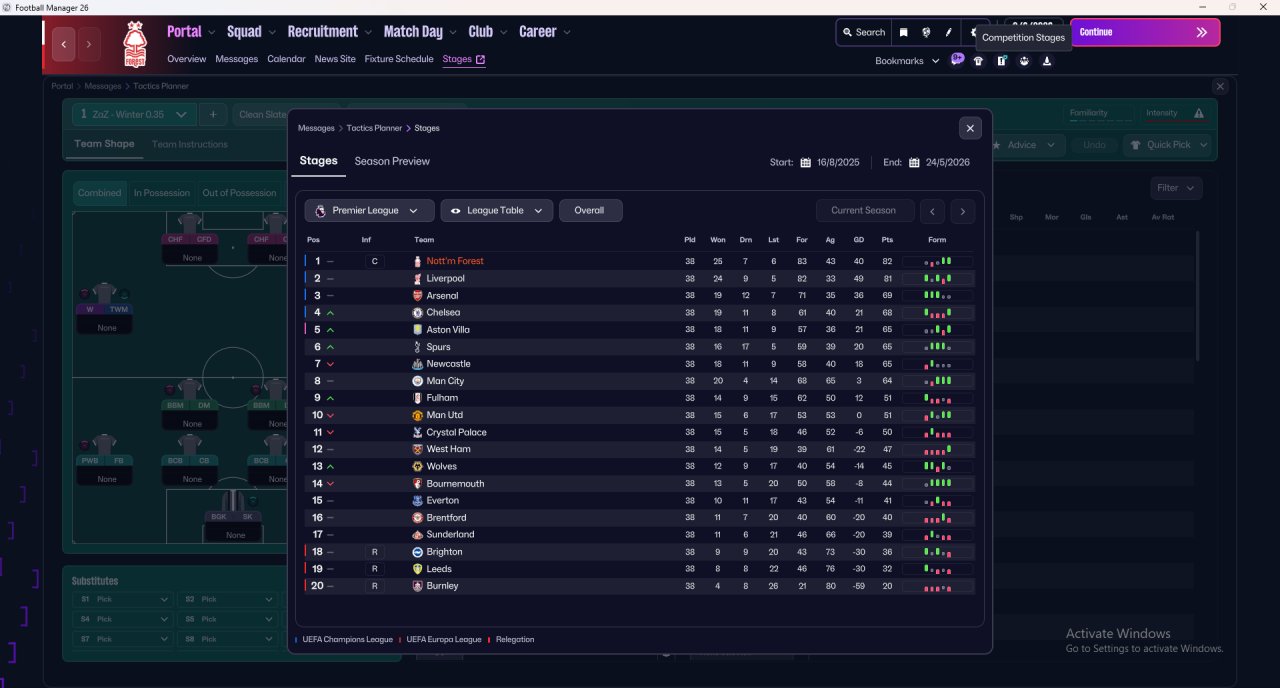The width and height of the screenshot is (1280, 688).
Task: Expand the Club menu chevron
Action: click(x=503, y=33)
